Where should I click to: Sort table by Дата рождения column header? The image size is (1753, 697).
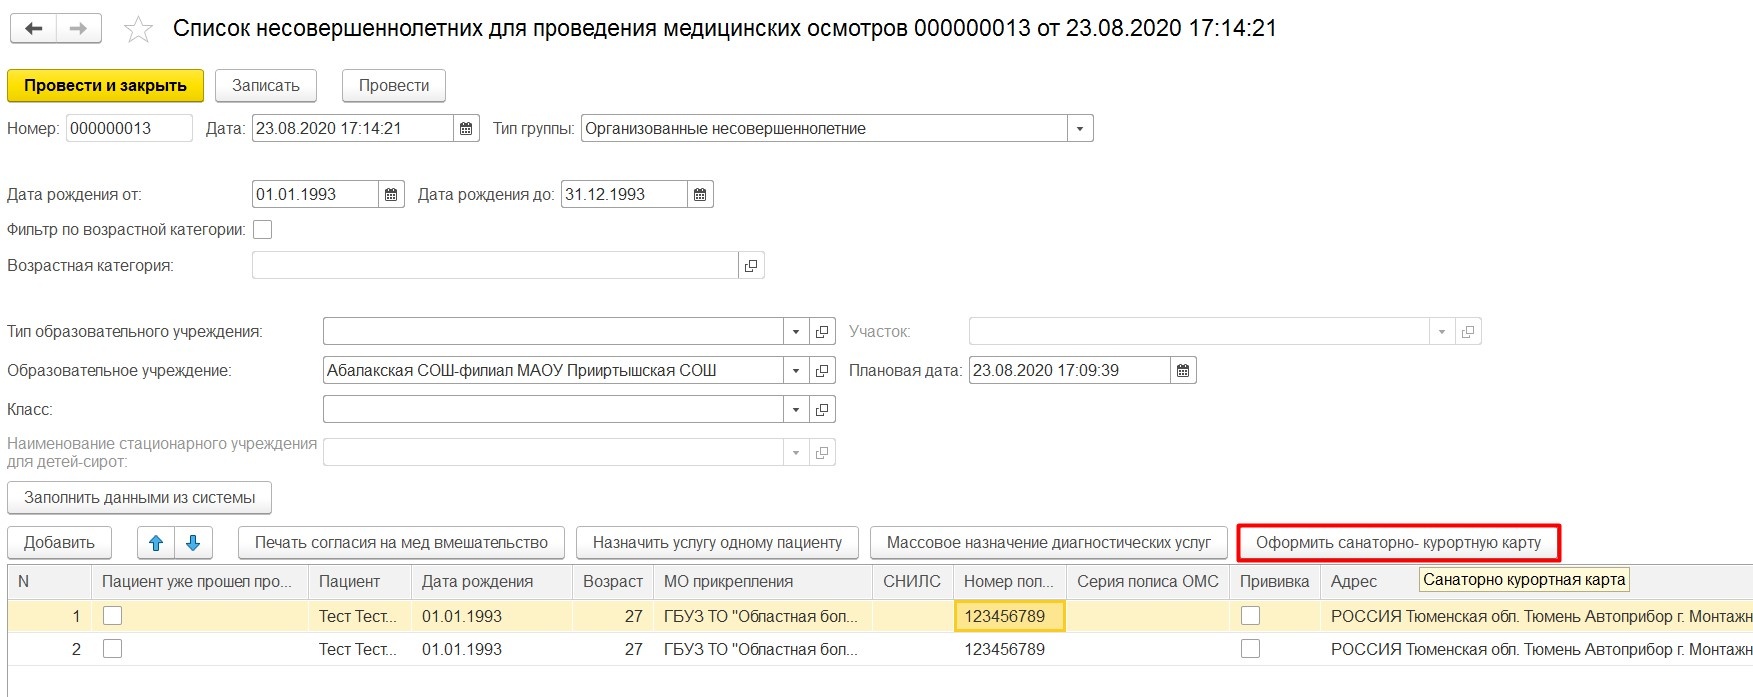(477, 581)
